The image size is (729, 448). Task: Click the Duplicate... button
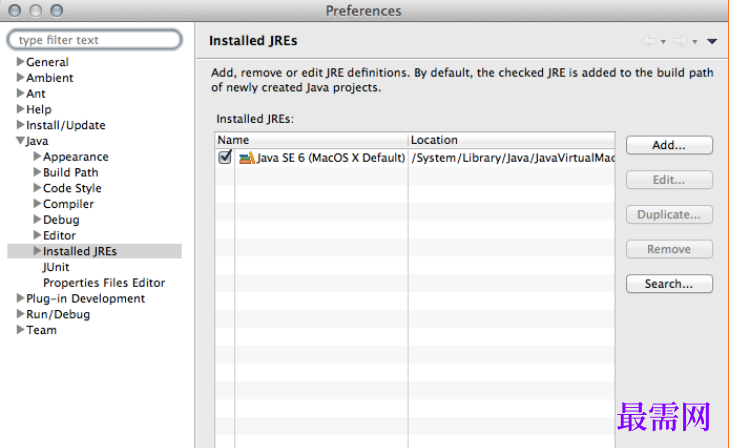point(669,215)
